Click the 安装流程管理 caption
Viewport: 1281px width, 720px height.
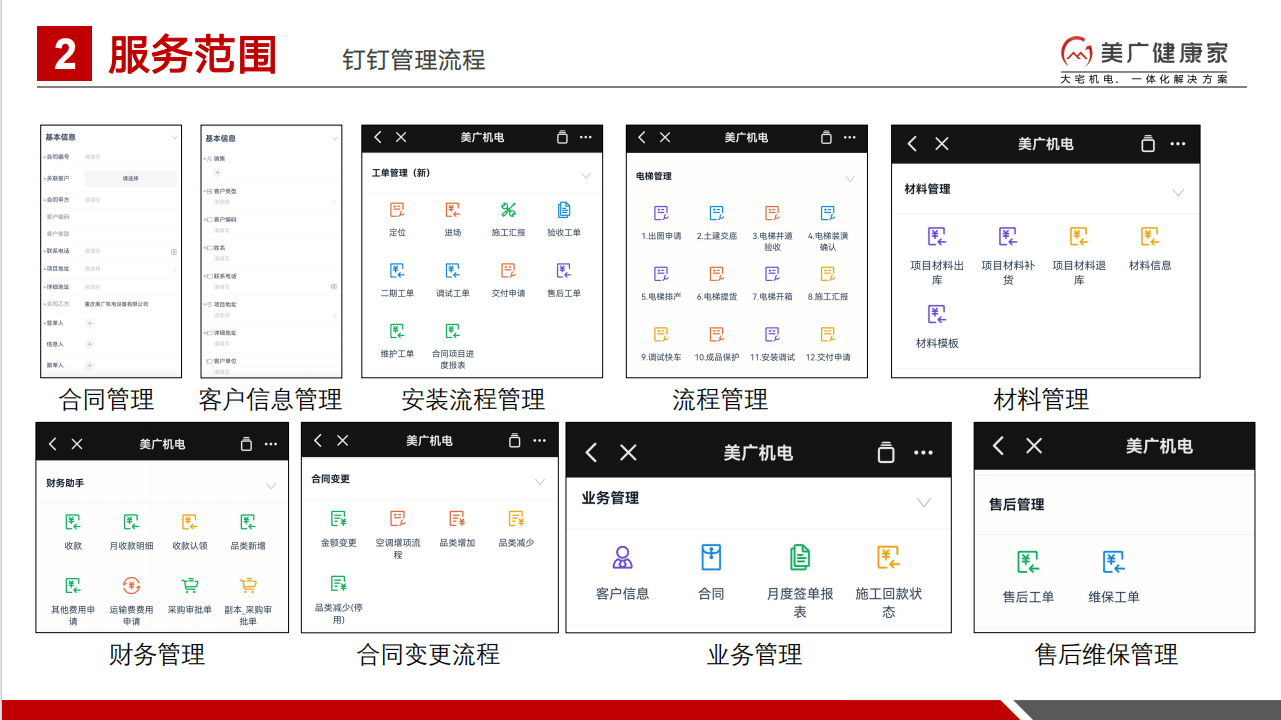click(x=474, y=400)
